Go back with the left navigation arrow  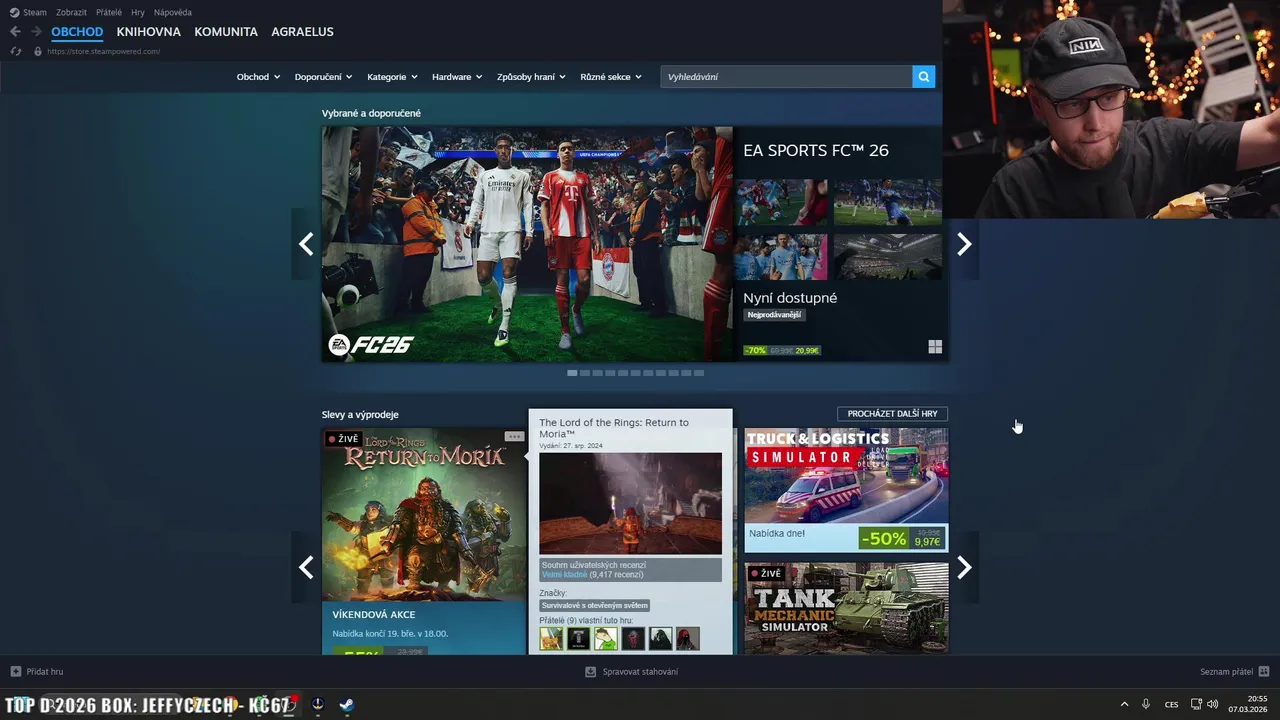point(15,32)
